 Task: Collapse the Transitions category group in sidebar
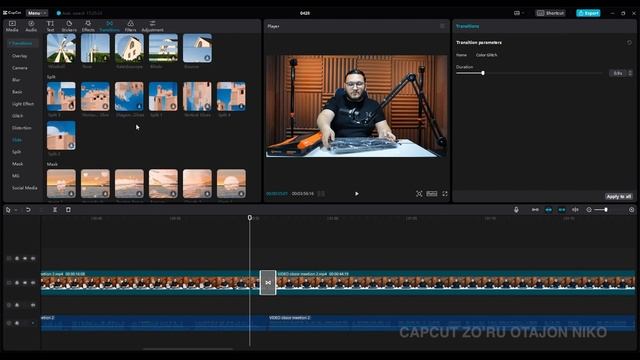(x=22, y=43)
